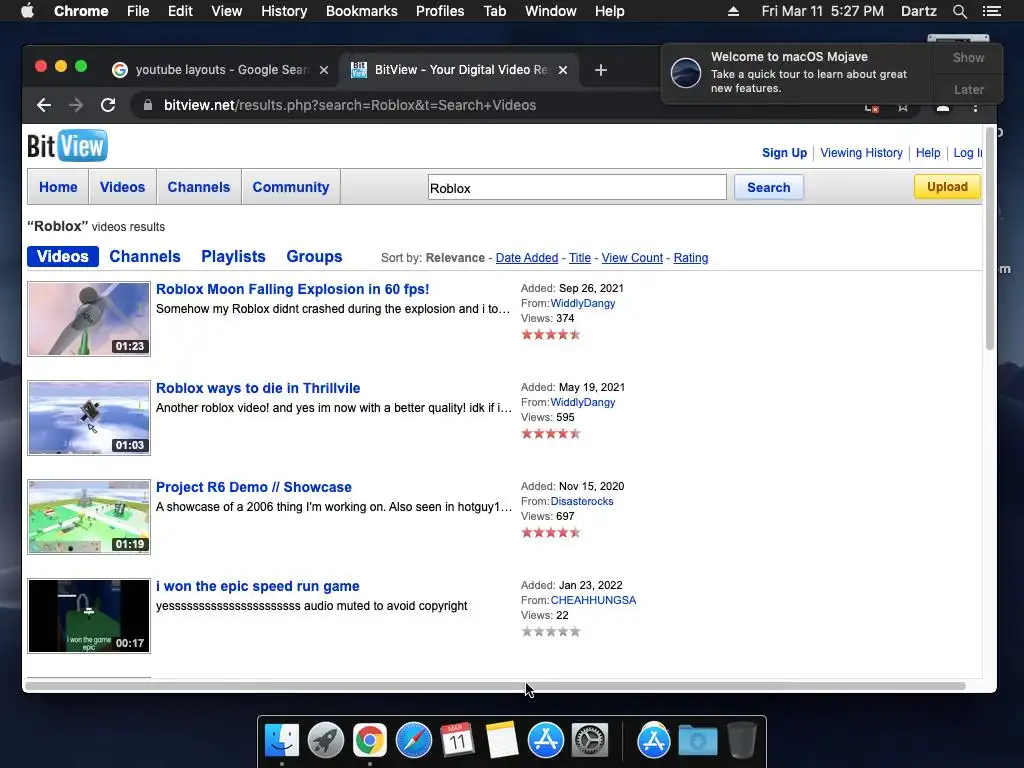1024x768 pixels.
Task: Switch to youtube layouts Google Search tab
Action: pyautogui.click(x=221, y=70)
